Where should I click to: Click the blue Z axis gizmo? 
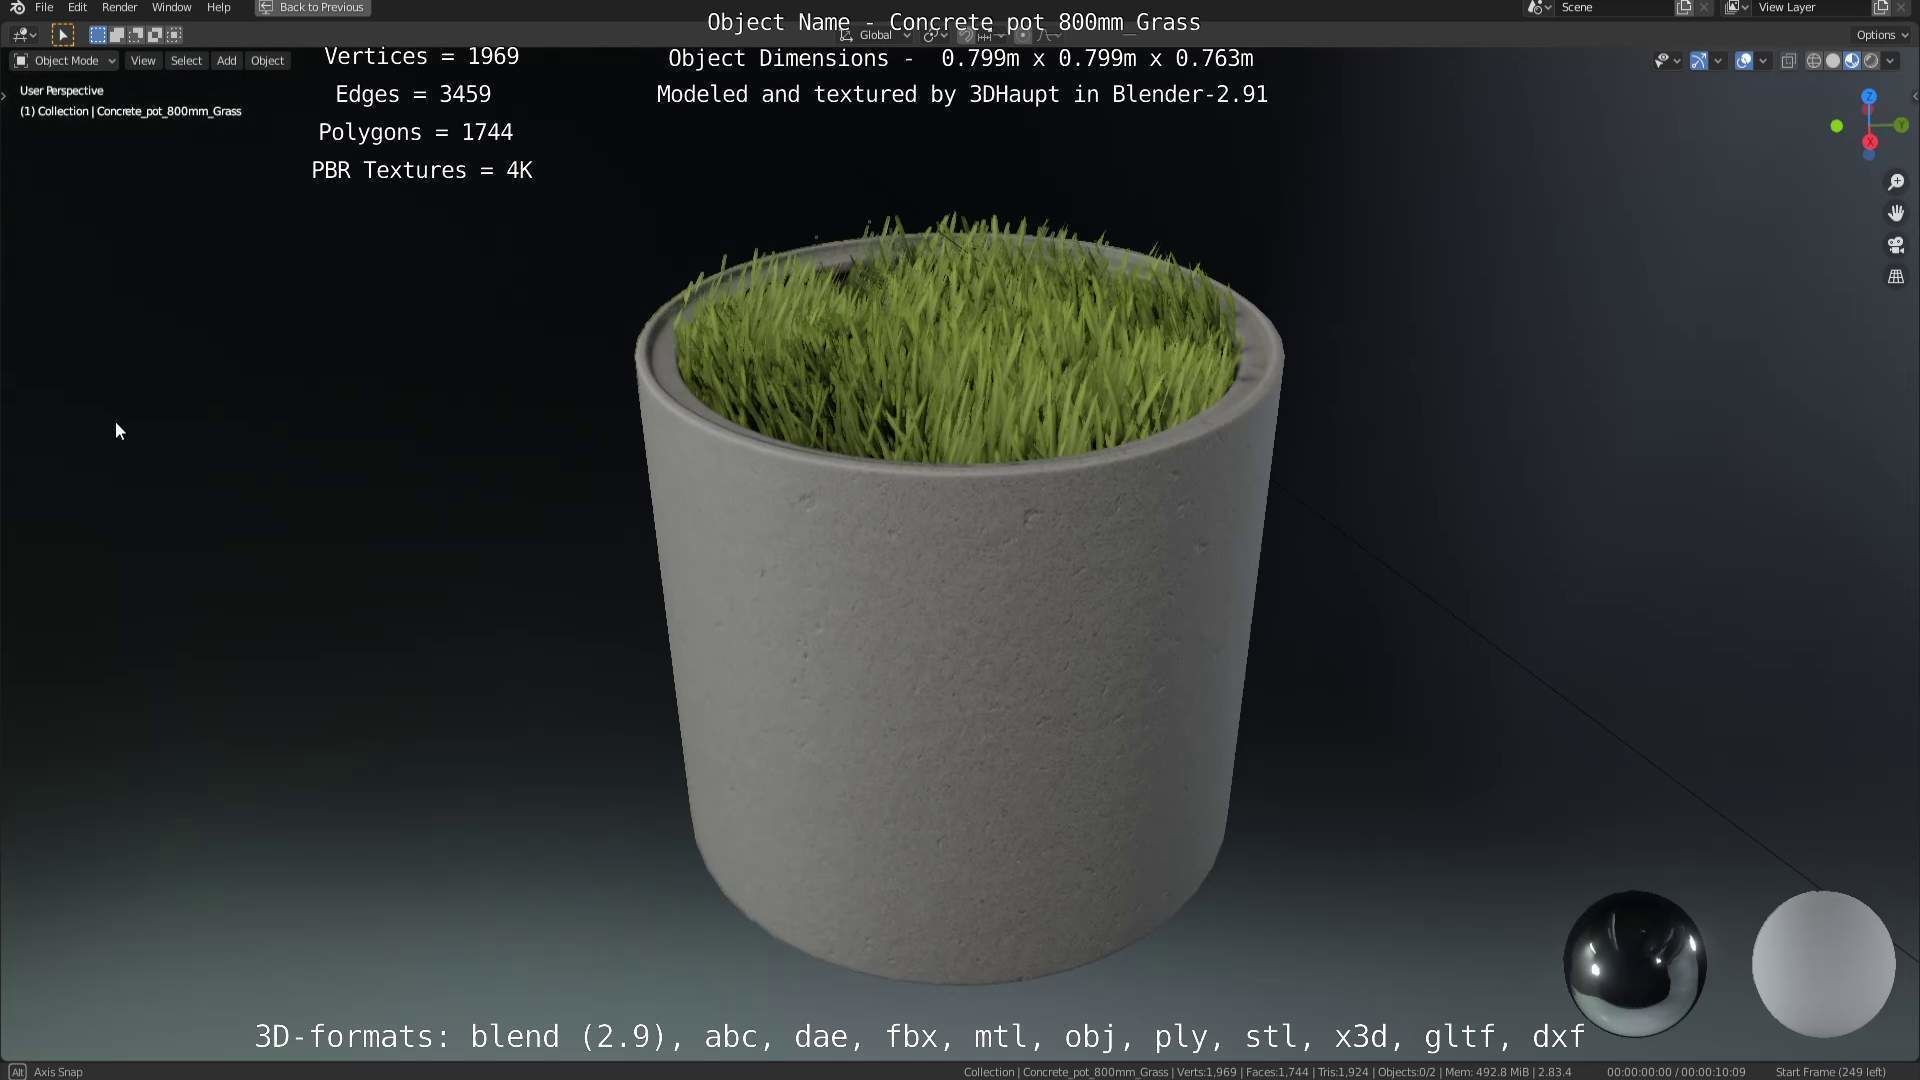pyautogui.click(x=1869, y=96)
